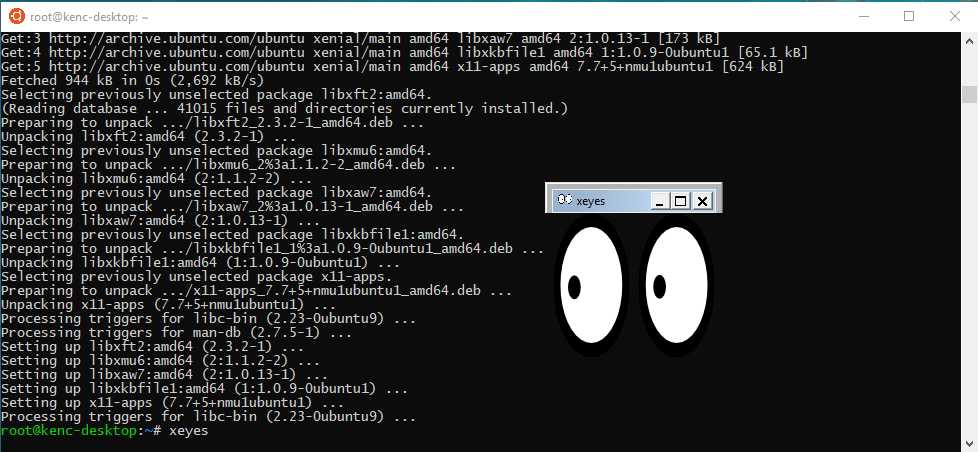
Task: Click "Unpacking libxft2:amd64 (2.3.2-1)" line
Action: coord(148,136)
